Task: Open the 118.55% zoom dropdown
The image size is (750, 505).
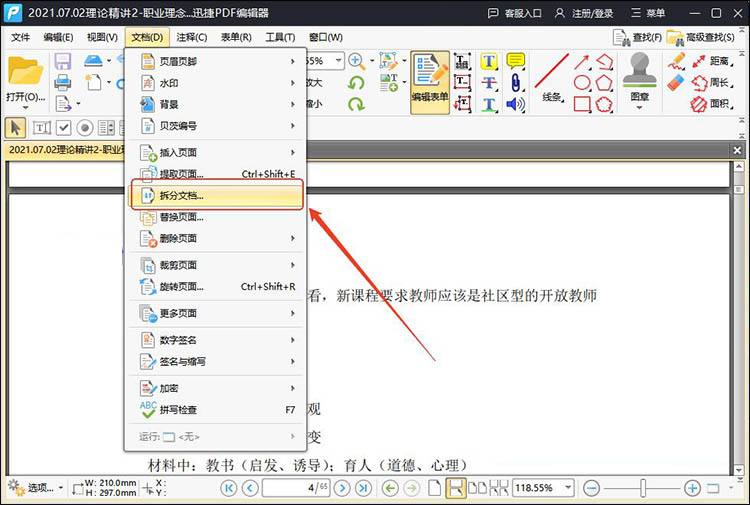Action: pyautogui.click(x=568, y=488)
